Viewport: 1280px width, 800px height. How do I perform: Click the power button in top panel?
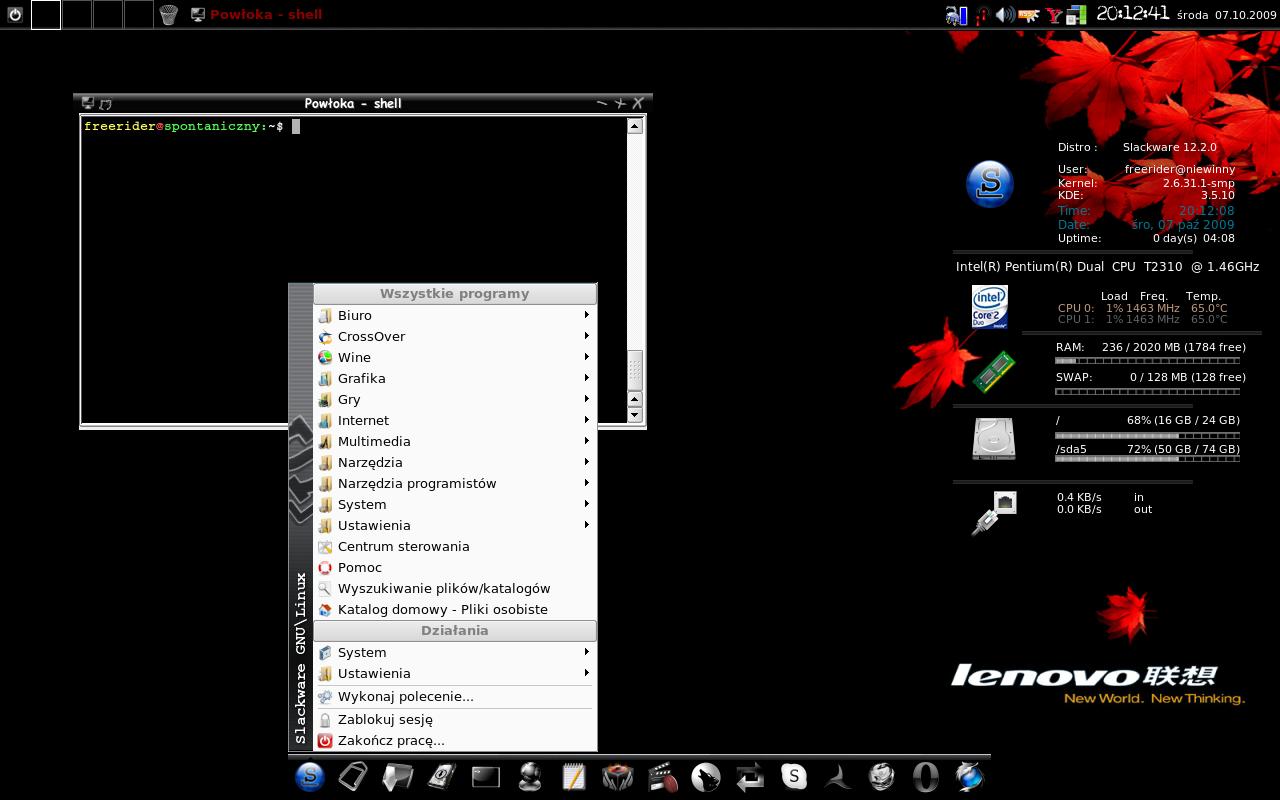[x=15, y=15]
